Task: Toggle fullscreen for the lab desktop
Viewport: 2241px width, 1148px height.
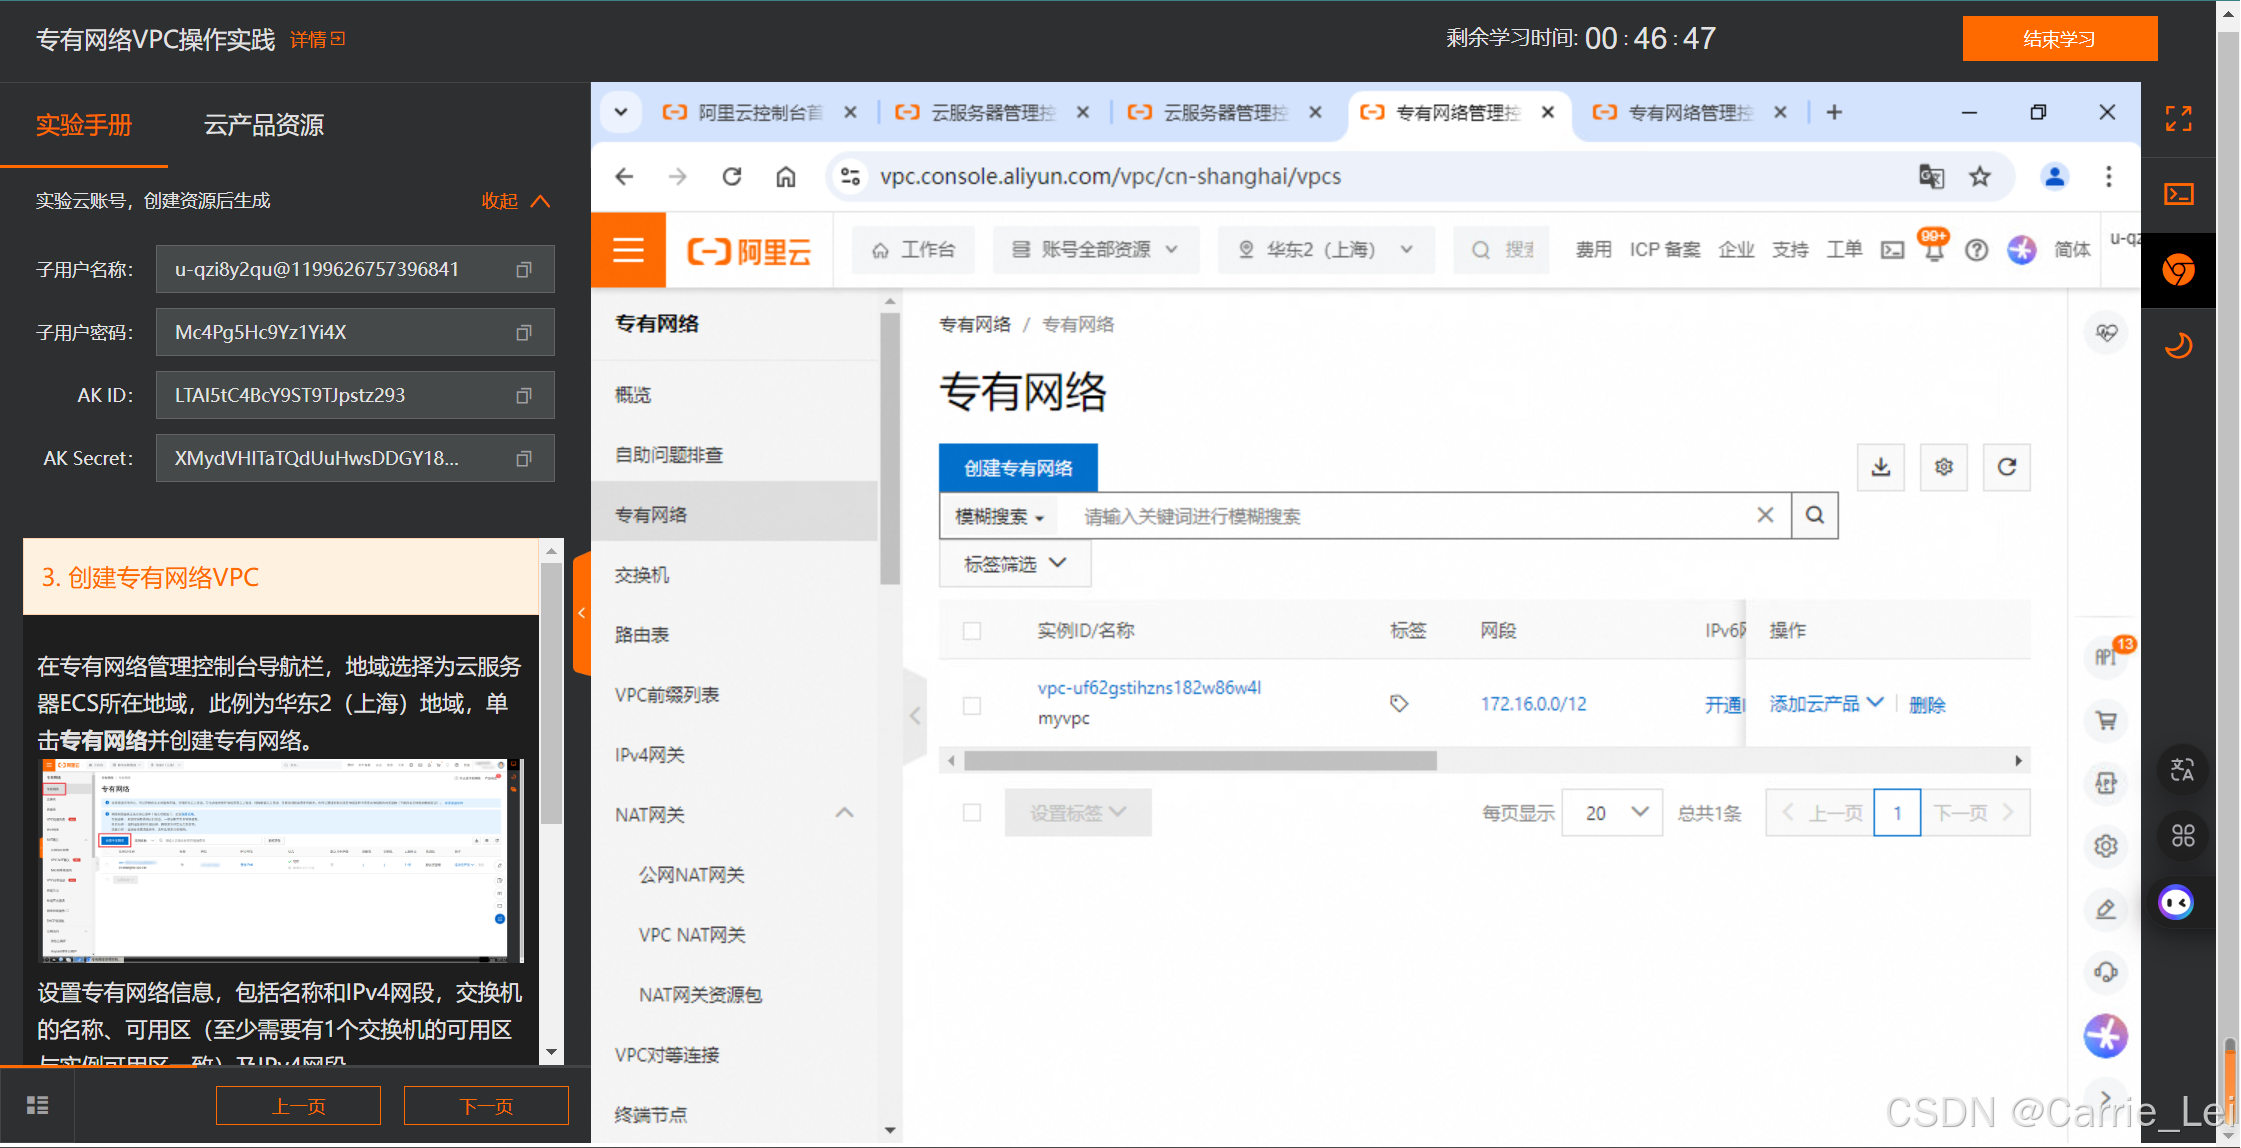Action: tap(2179, 118)
